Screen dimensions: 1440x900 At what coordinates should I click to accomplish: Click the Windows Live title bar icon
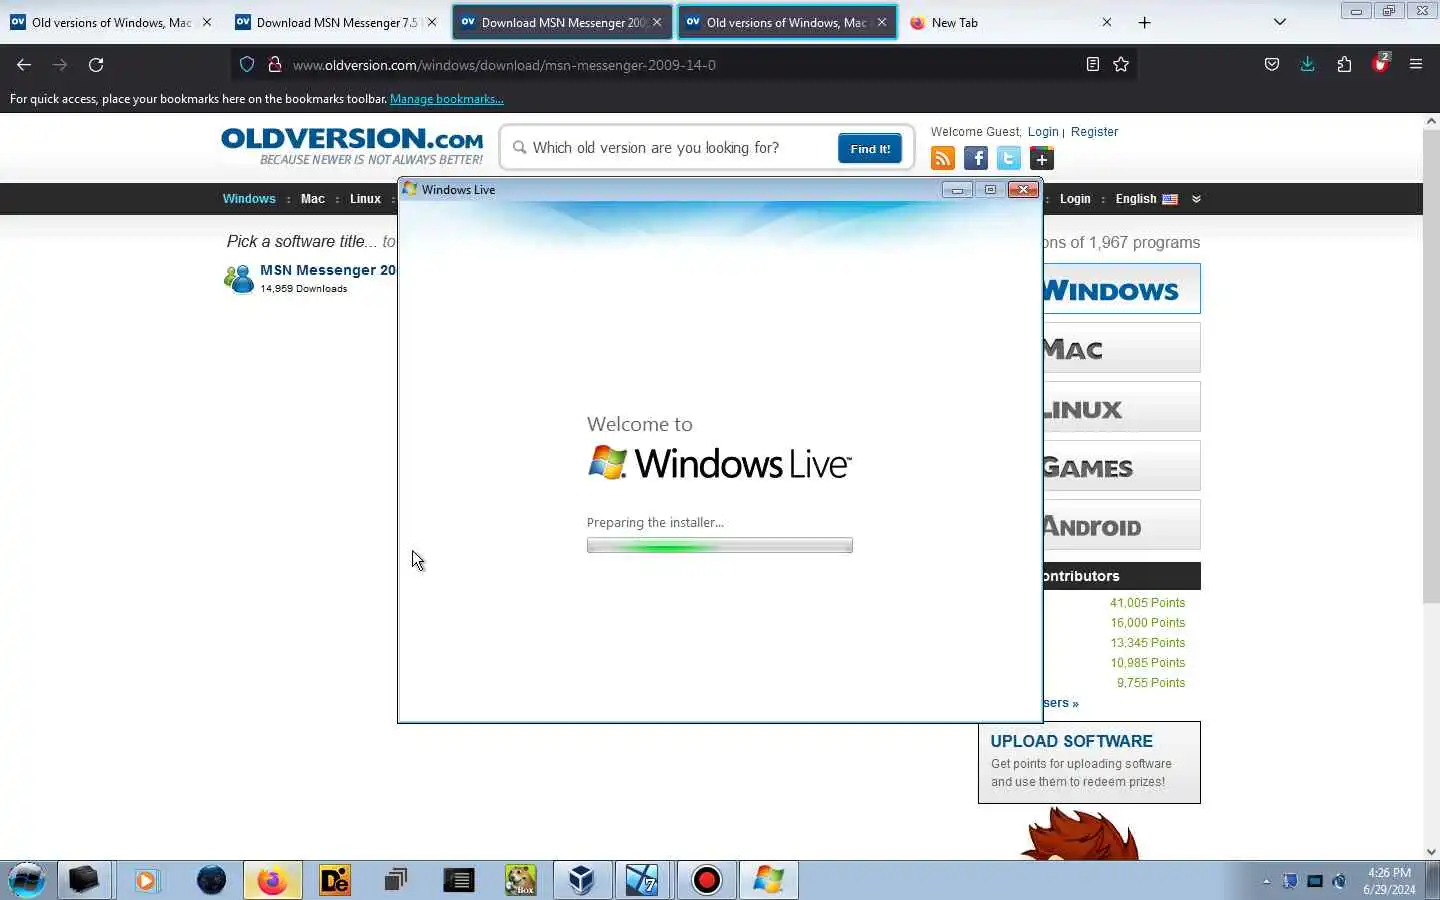coord(409,189)
